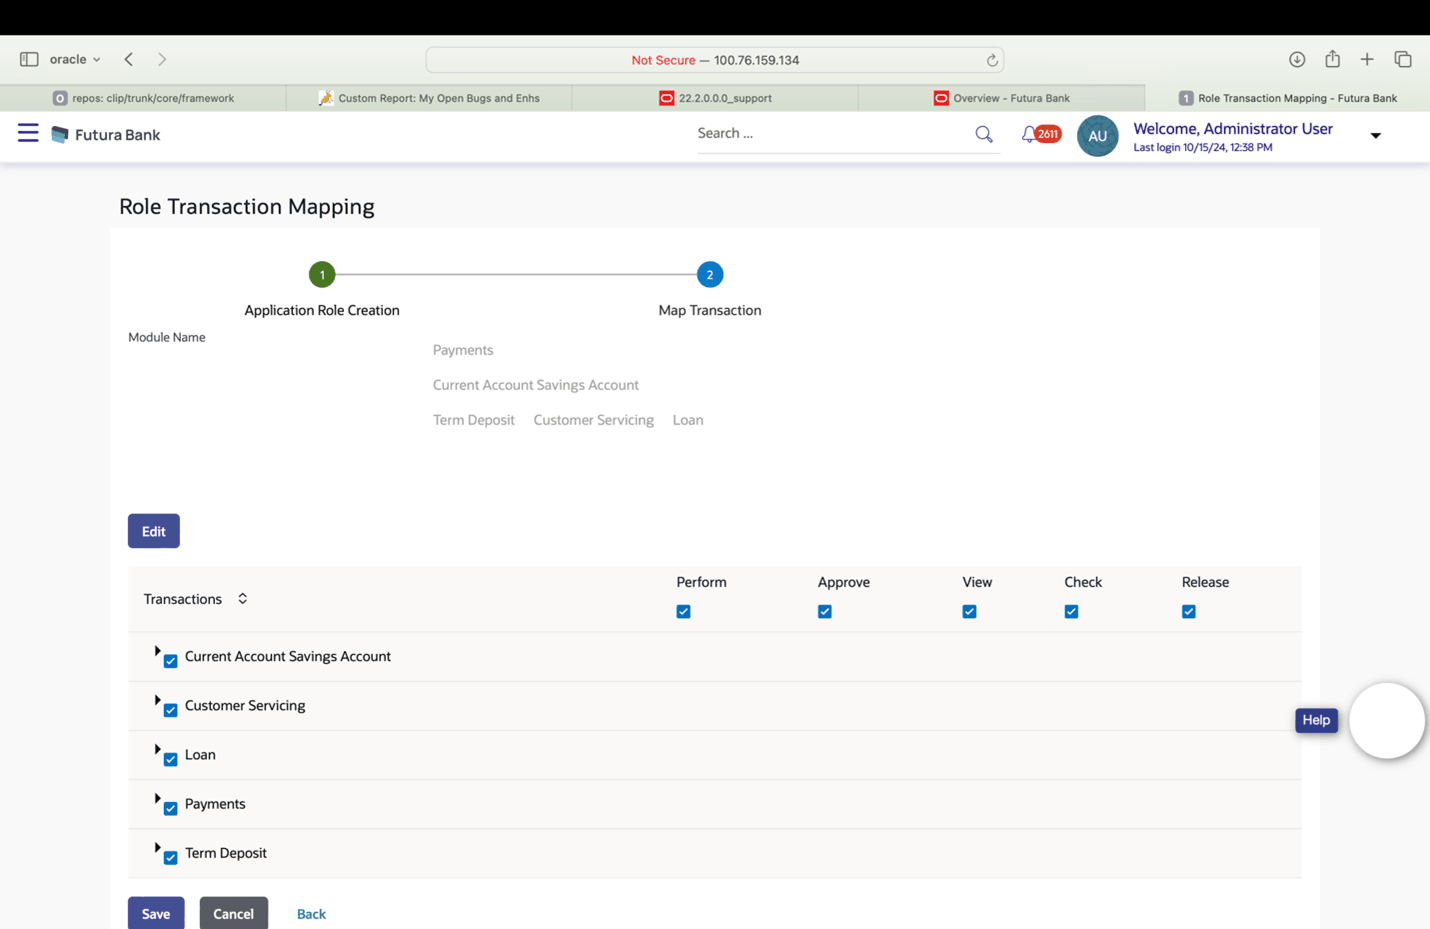Screen dimensions: 1430x929
Task: Uncheck the Customer Servicing row checkbox
Action: click(171, 710)
